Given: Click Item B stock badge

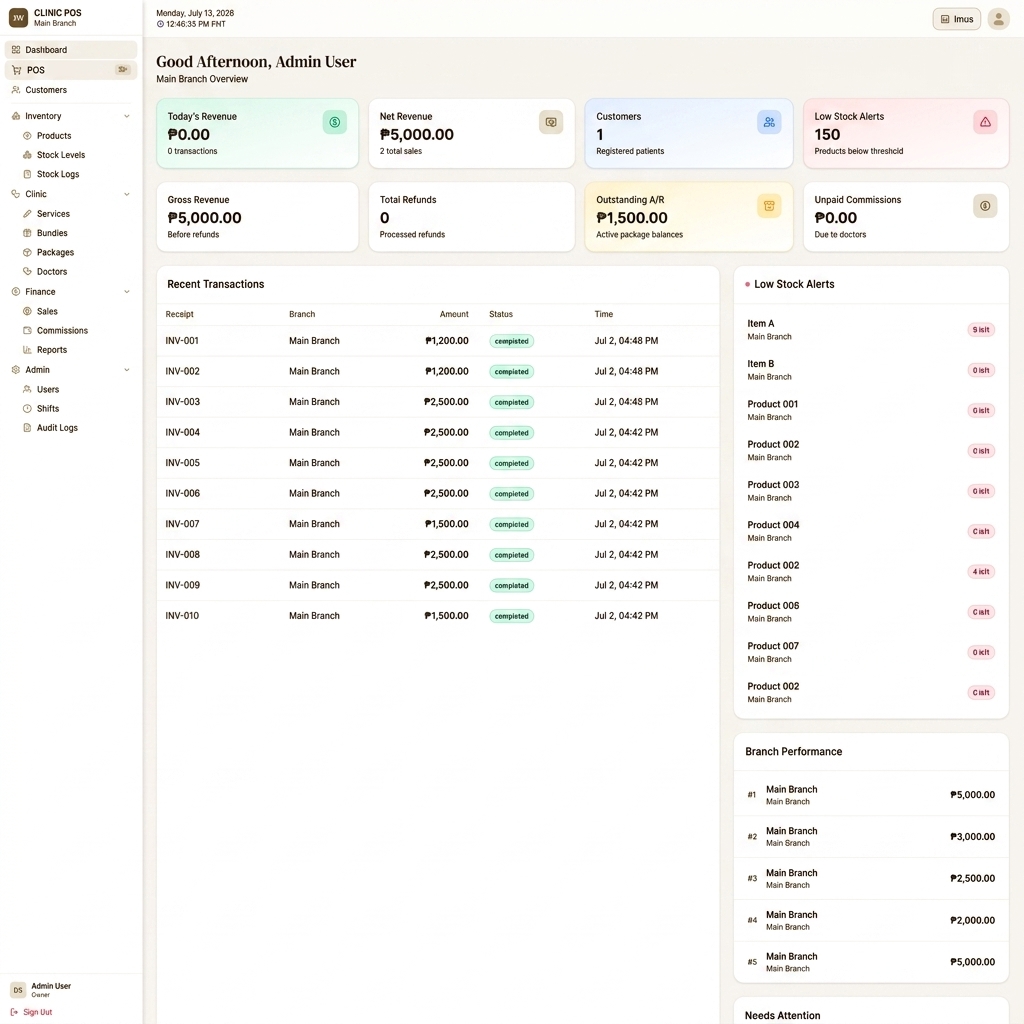Looking at the screenshot, I should 981,370.
